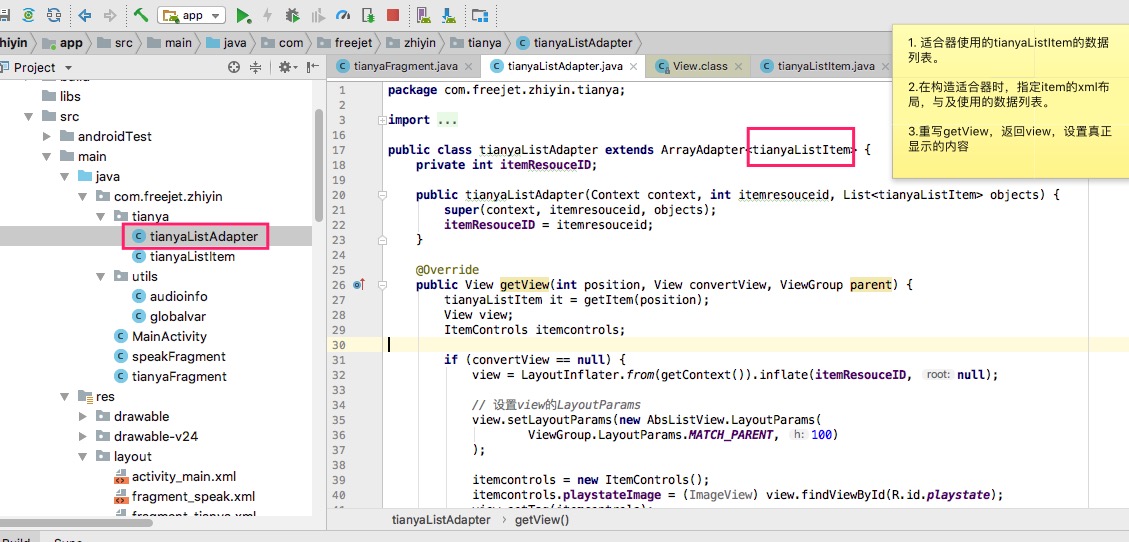Expand the drawable folder
The image size is (1129, 542).
pos(83,417)
